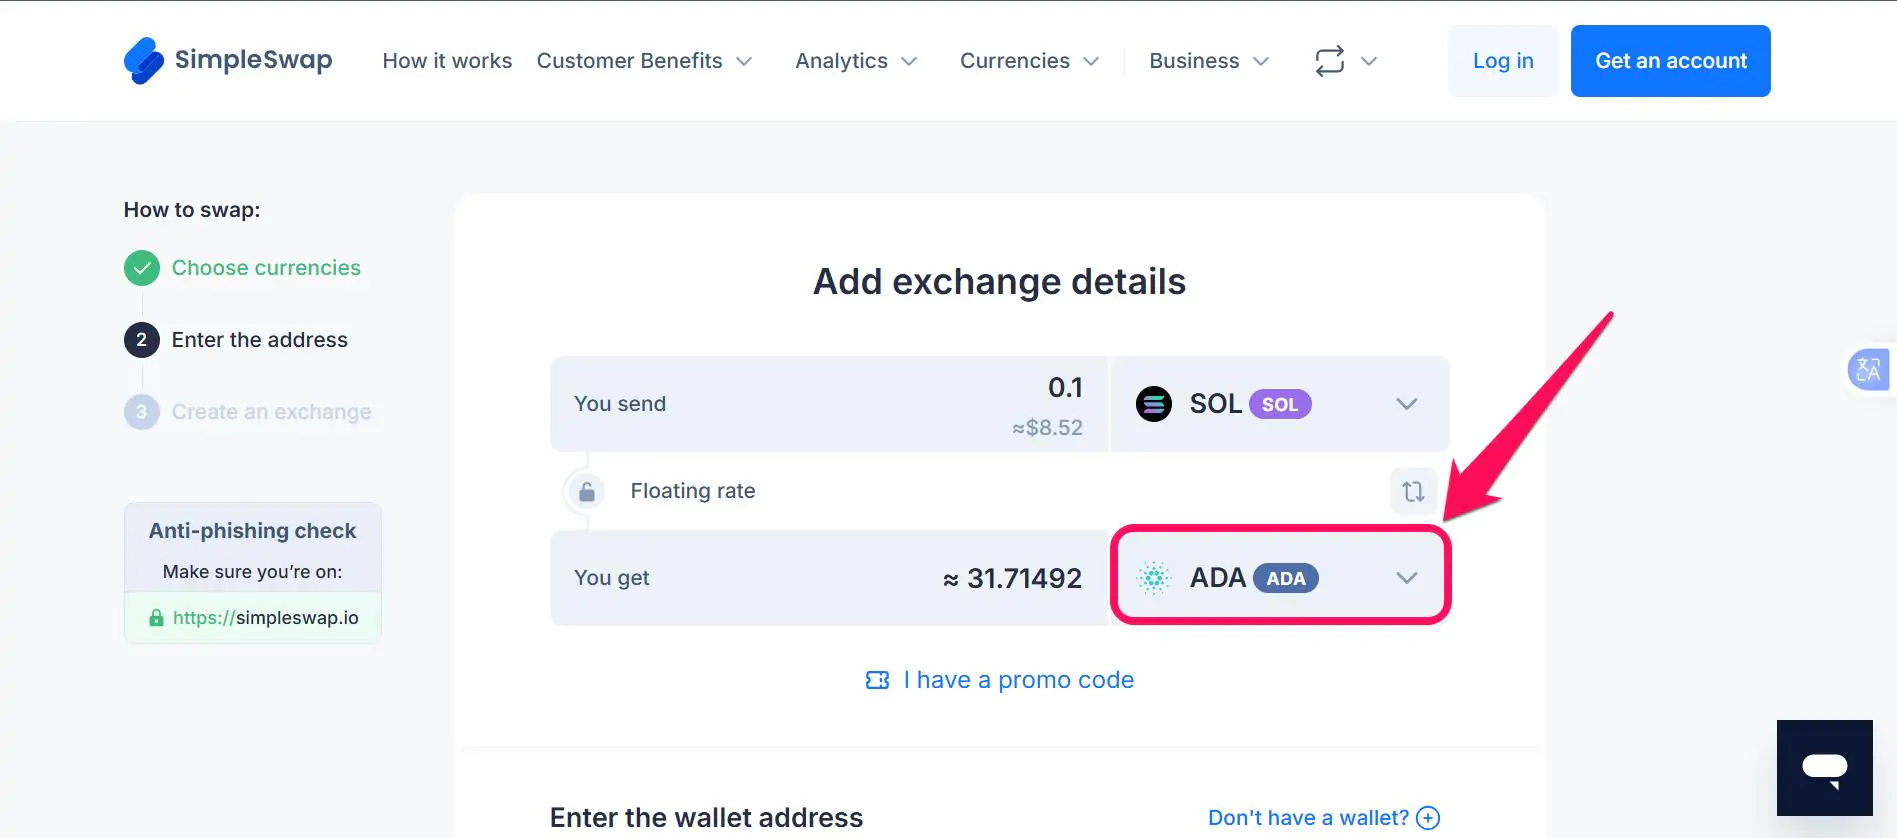Image resolution: width=1897 pixels, height=838 pixels.
Task: Click the exchange arrows icon in the navbar
Action: point(1329,61)
